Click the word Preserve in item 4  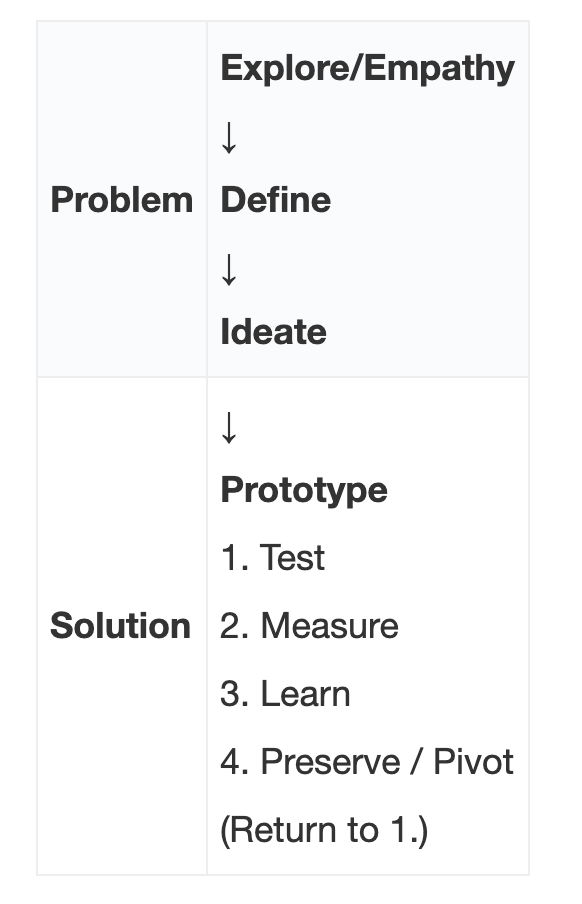tap(331, 762)
